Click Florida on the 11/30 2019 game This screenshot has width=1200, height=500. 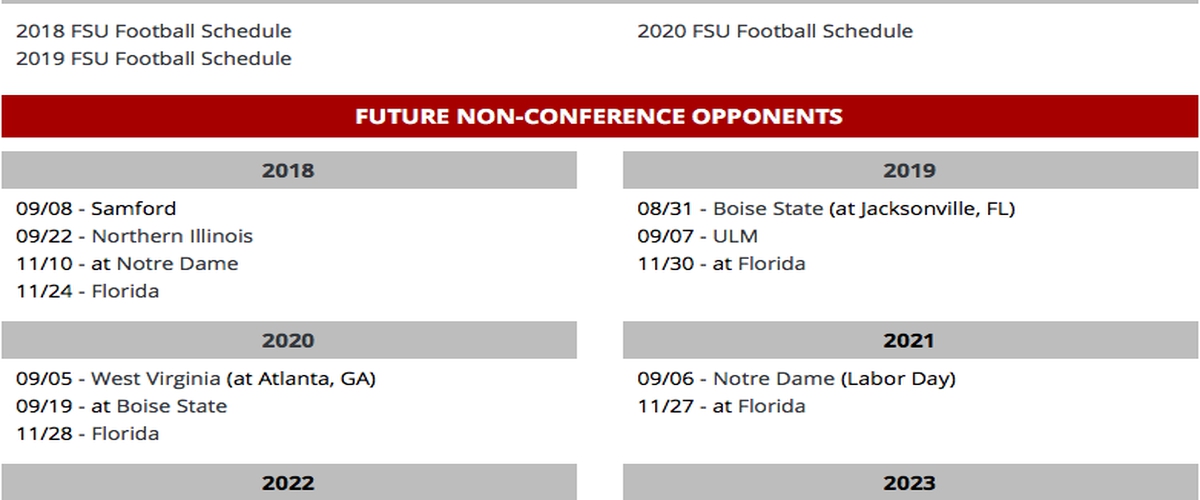pyautogui.click(x=771, y=264)
